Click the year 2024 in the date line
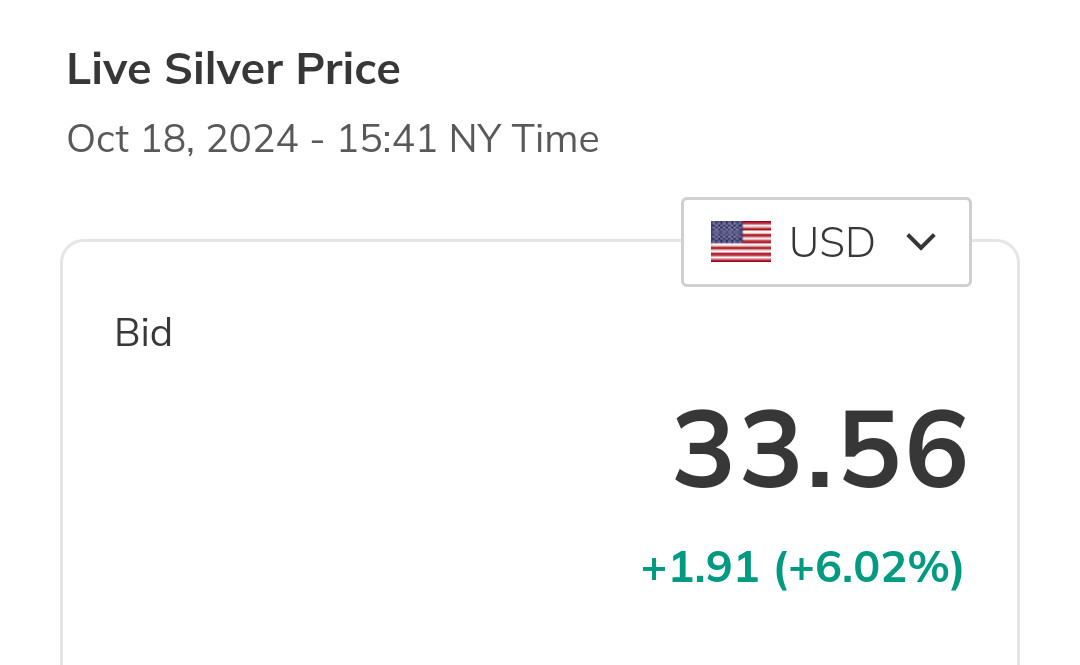Screen dimensions: 1080x665 point(252,139)
